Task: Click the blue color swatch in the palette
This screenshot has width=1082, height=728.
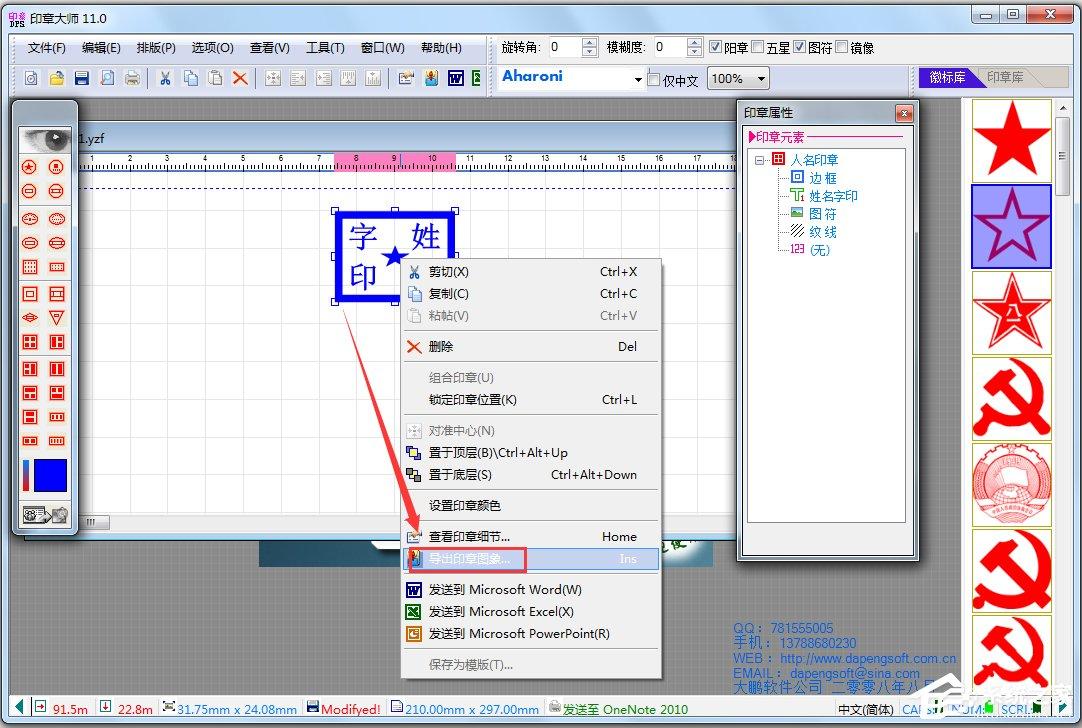Action: pyautogui.click(x=50, y=475)
